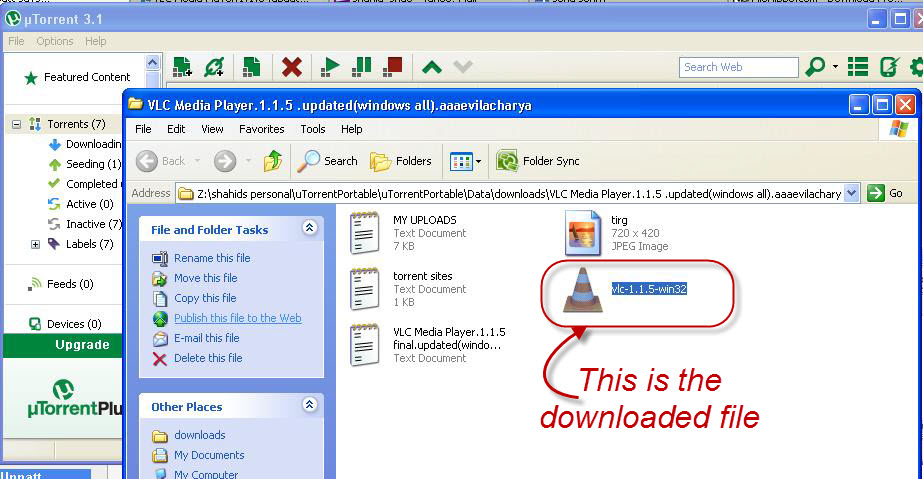Open Explorer View menu

pyautogui.click(x=212, y=129)
